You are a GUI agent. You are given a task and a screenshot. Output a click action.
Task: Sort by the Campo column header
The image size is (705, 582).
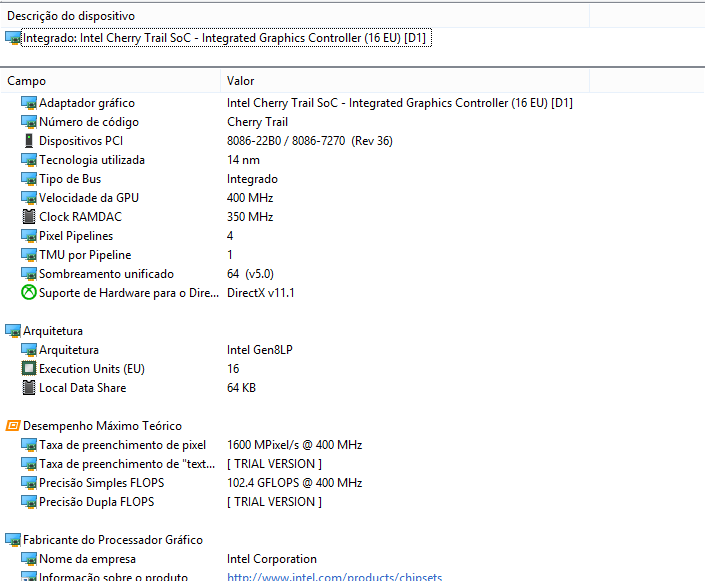(x=111, y=81)
